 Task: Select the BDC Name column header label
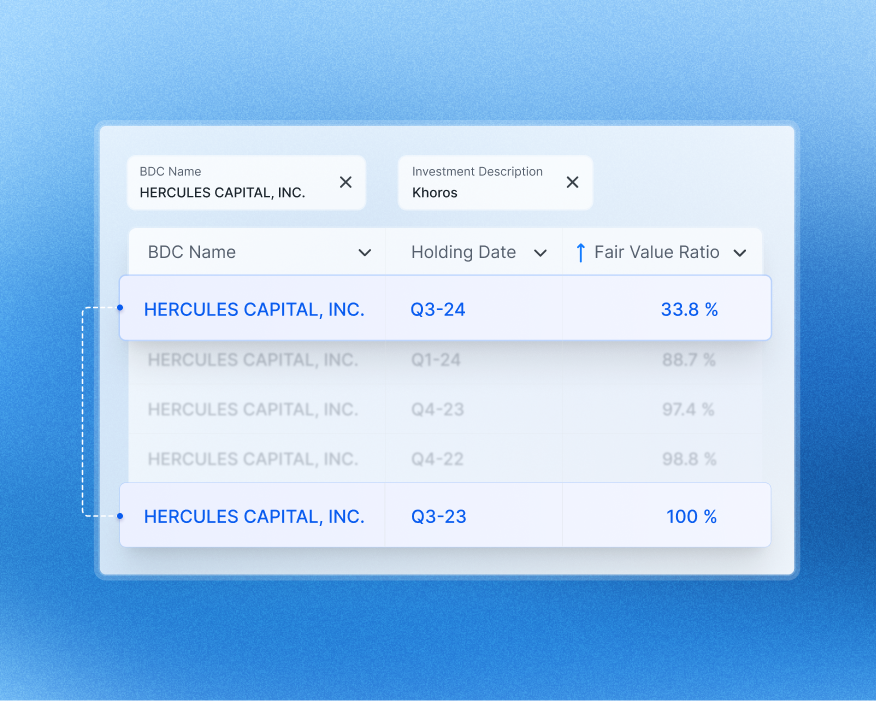192,252
